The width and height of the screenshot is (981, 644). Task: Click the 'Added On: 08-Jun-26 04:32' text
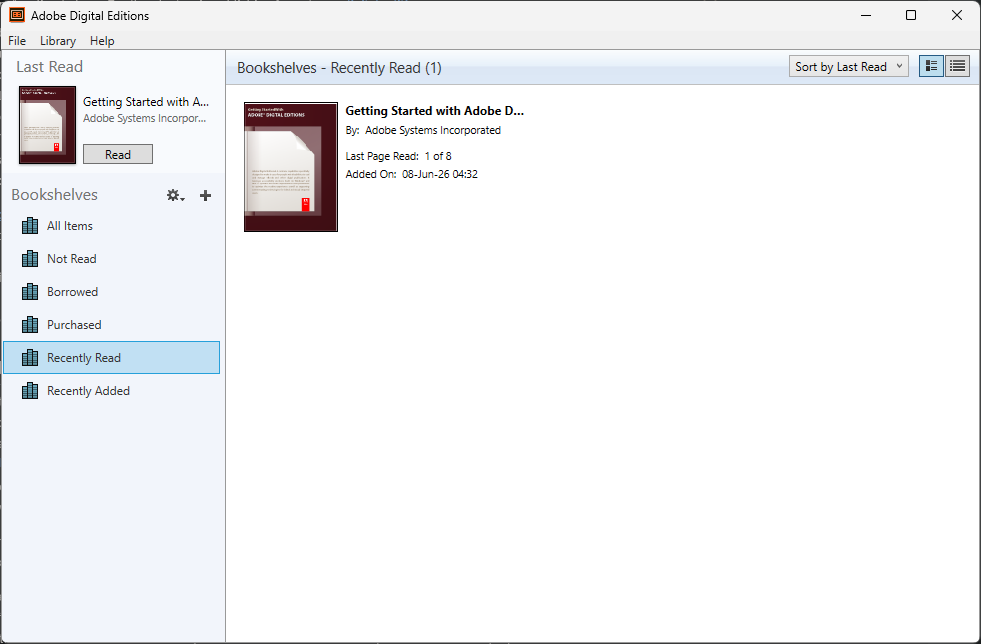tap(412, 174)
